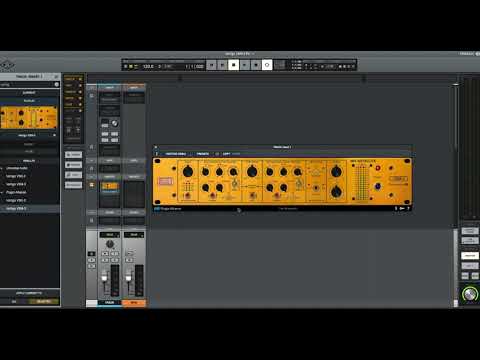The height and width of the screenshot is (360, 480).
Task: Select the orange VOXBOX thumbnail in the browser
Action: pyautogui.click(x=29, y=117)
